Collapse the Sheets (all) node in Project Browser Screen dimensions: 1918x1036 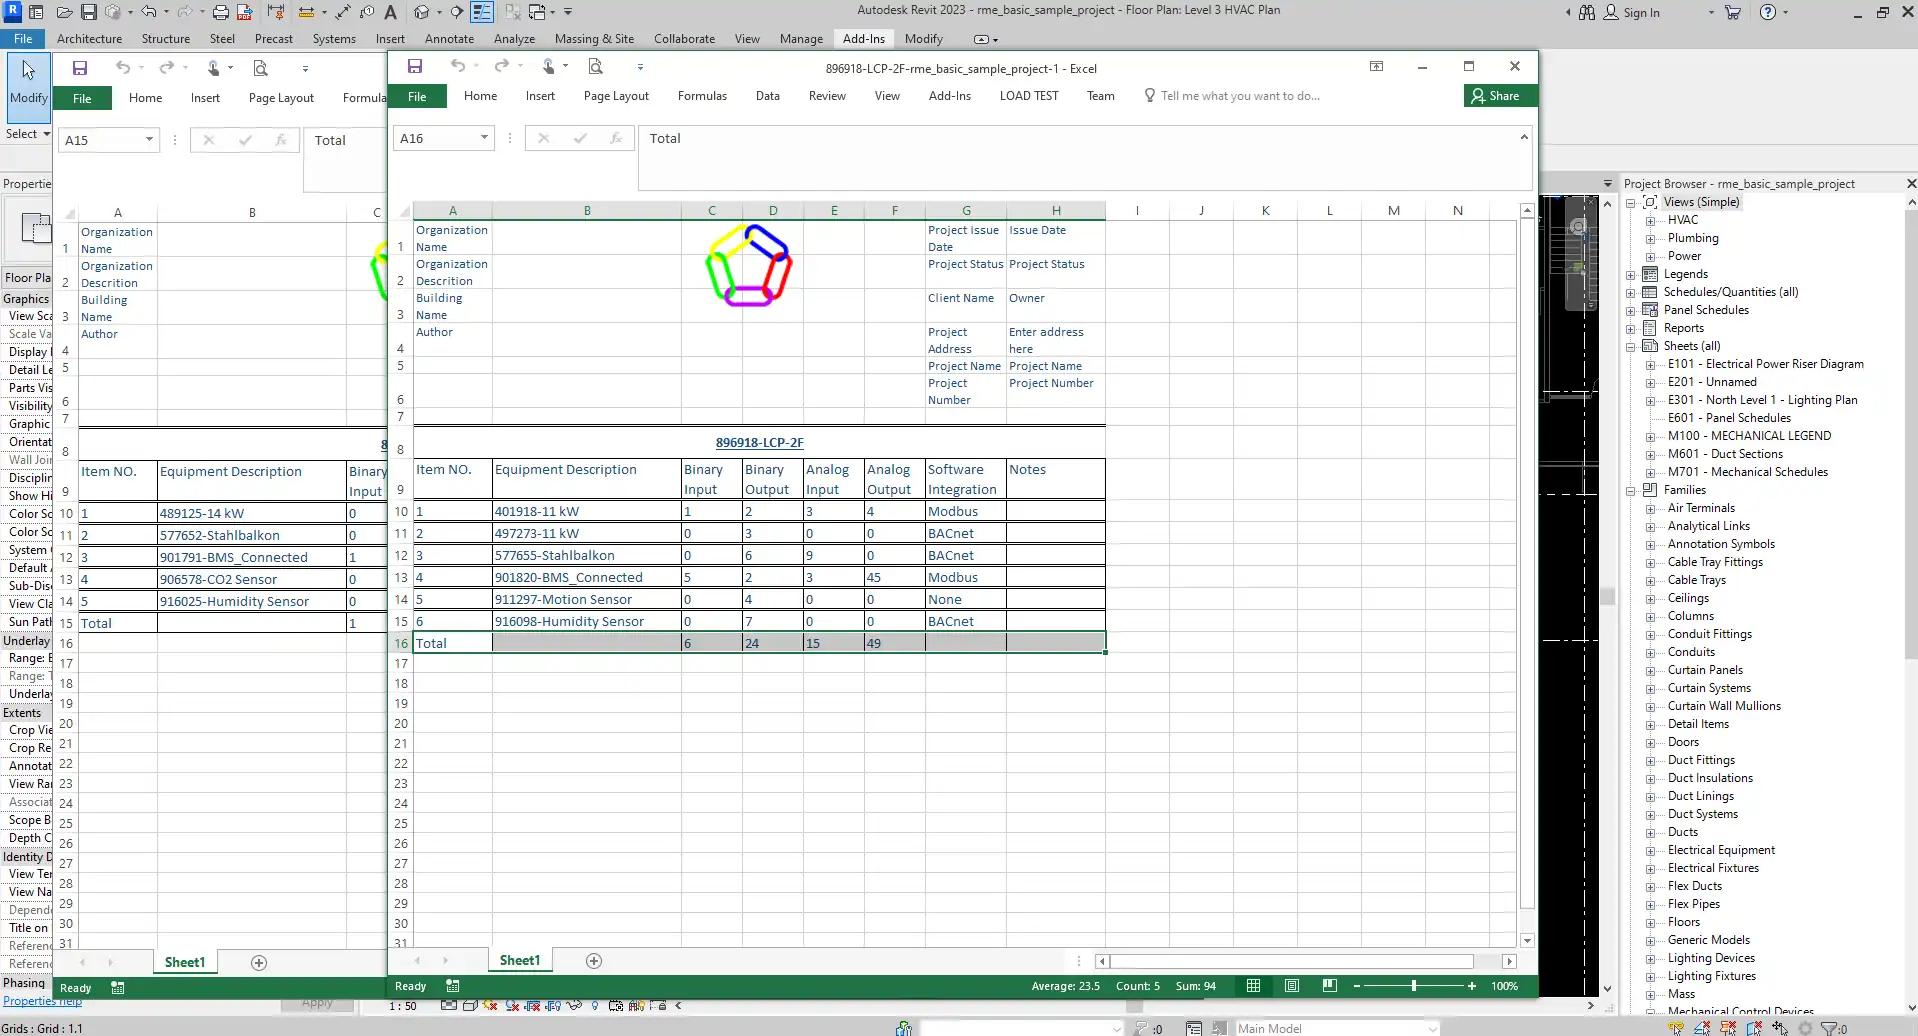tap(1632, 346)
